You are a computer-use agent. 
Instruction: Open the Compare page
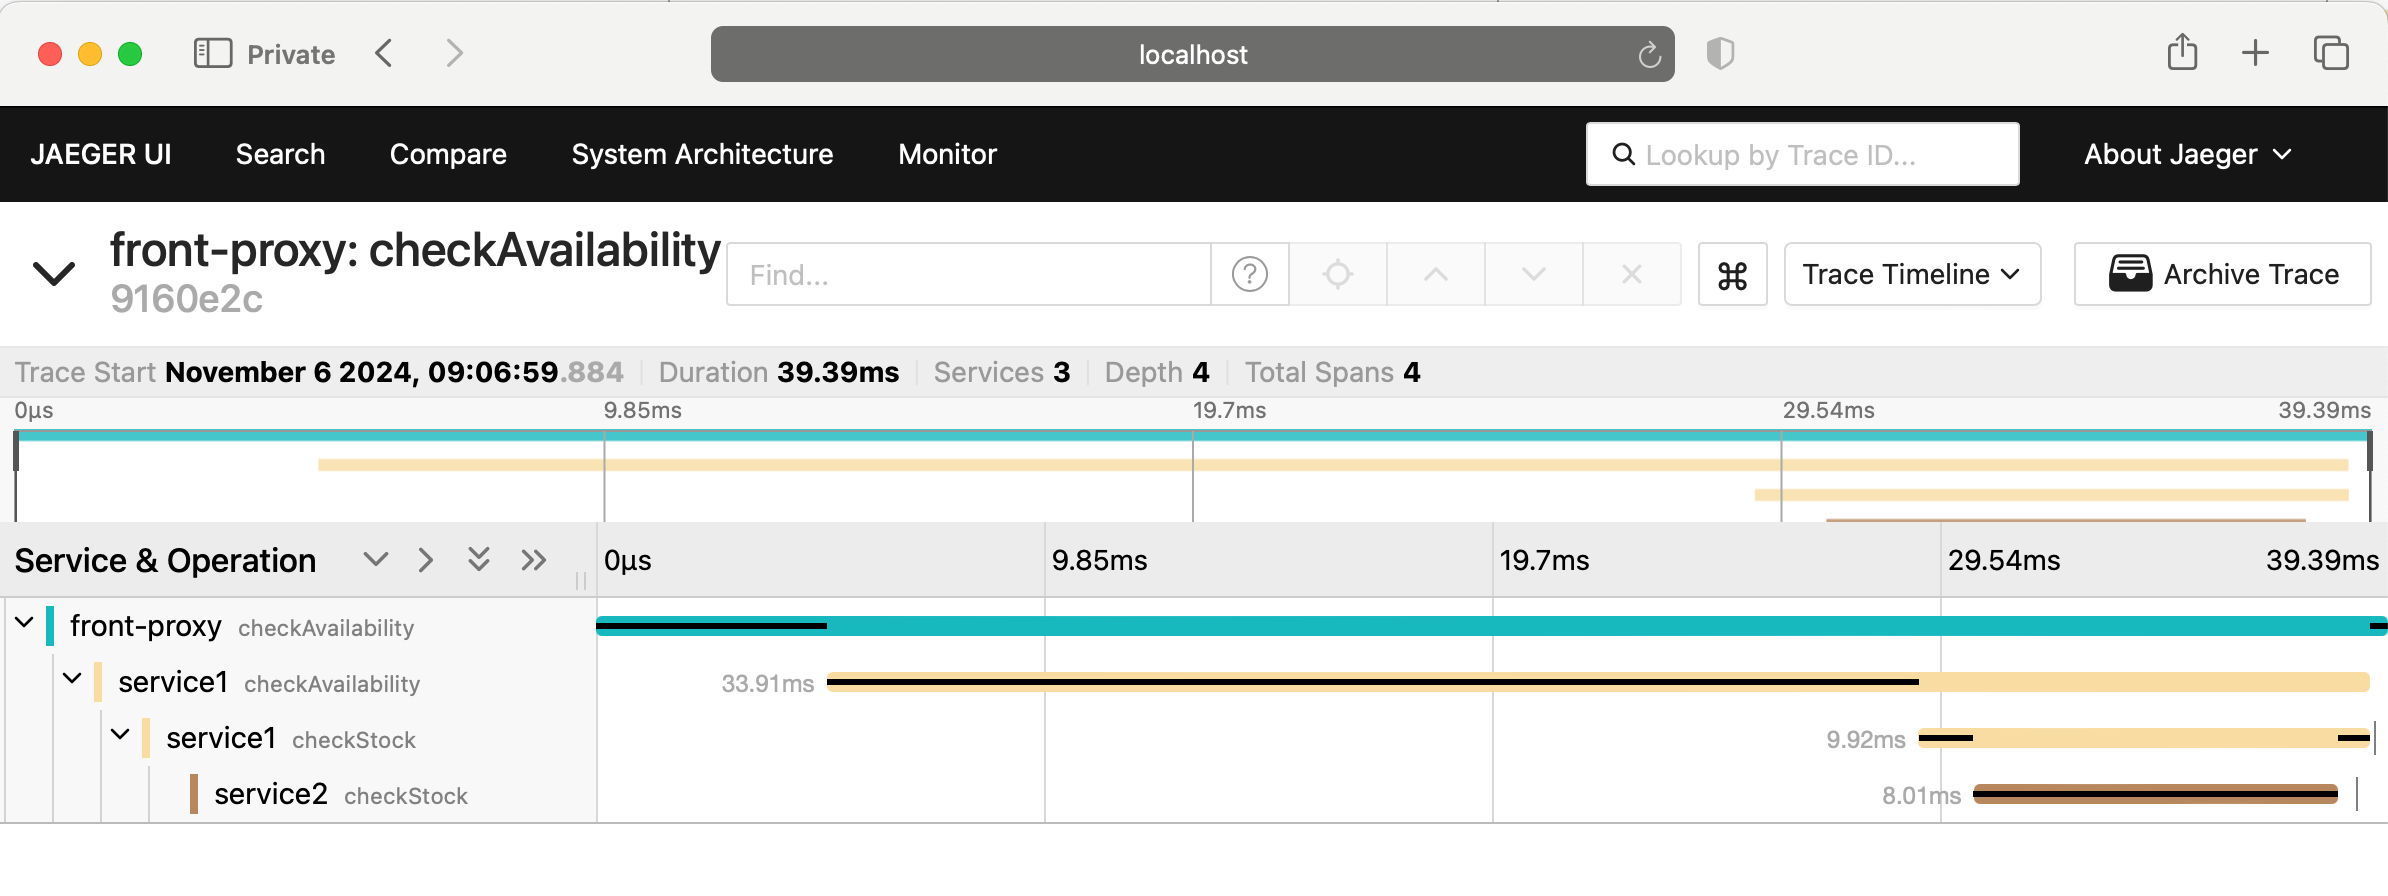[448, 155]
